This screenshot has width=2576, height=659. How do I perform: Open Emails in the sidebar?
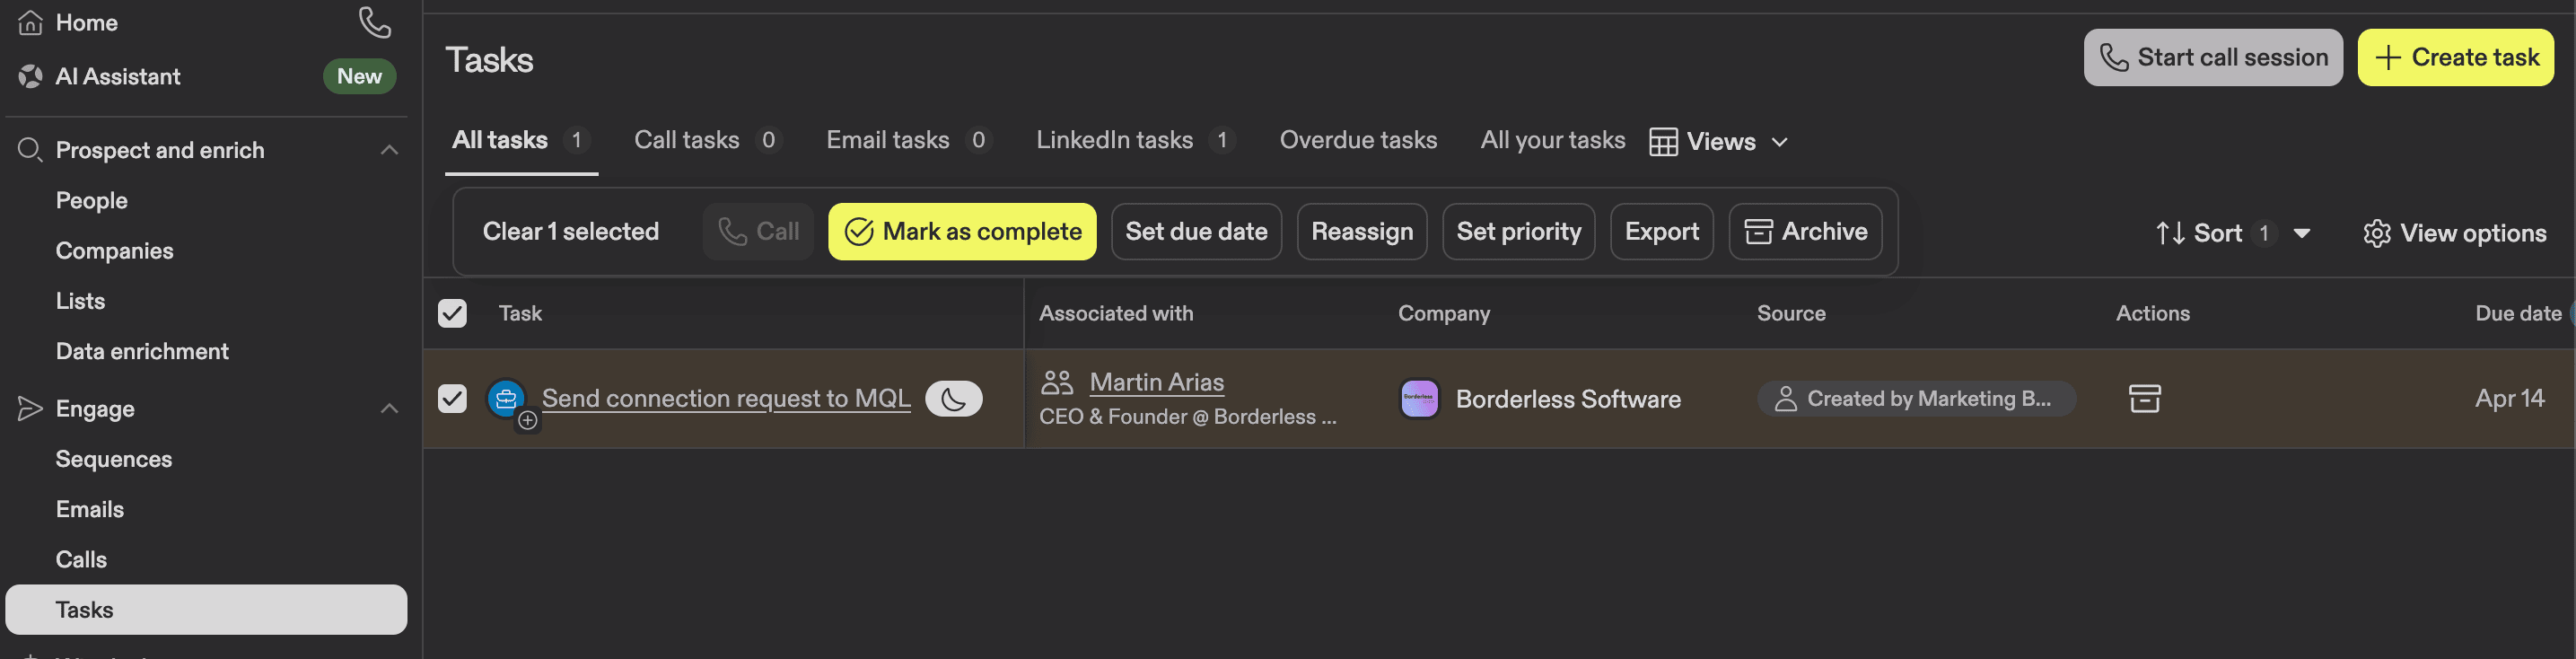click(90, 509)
